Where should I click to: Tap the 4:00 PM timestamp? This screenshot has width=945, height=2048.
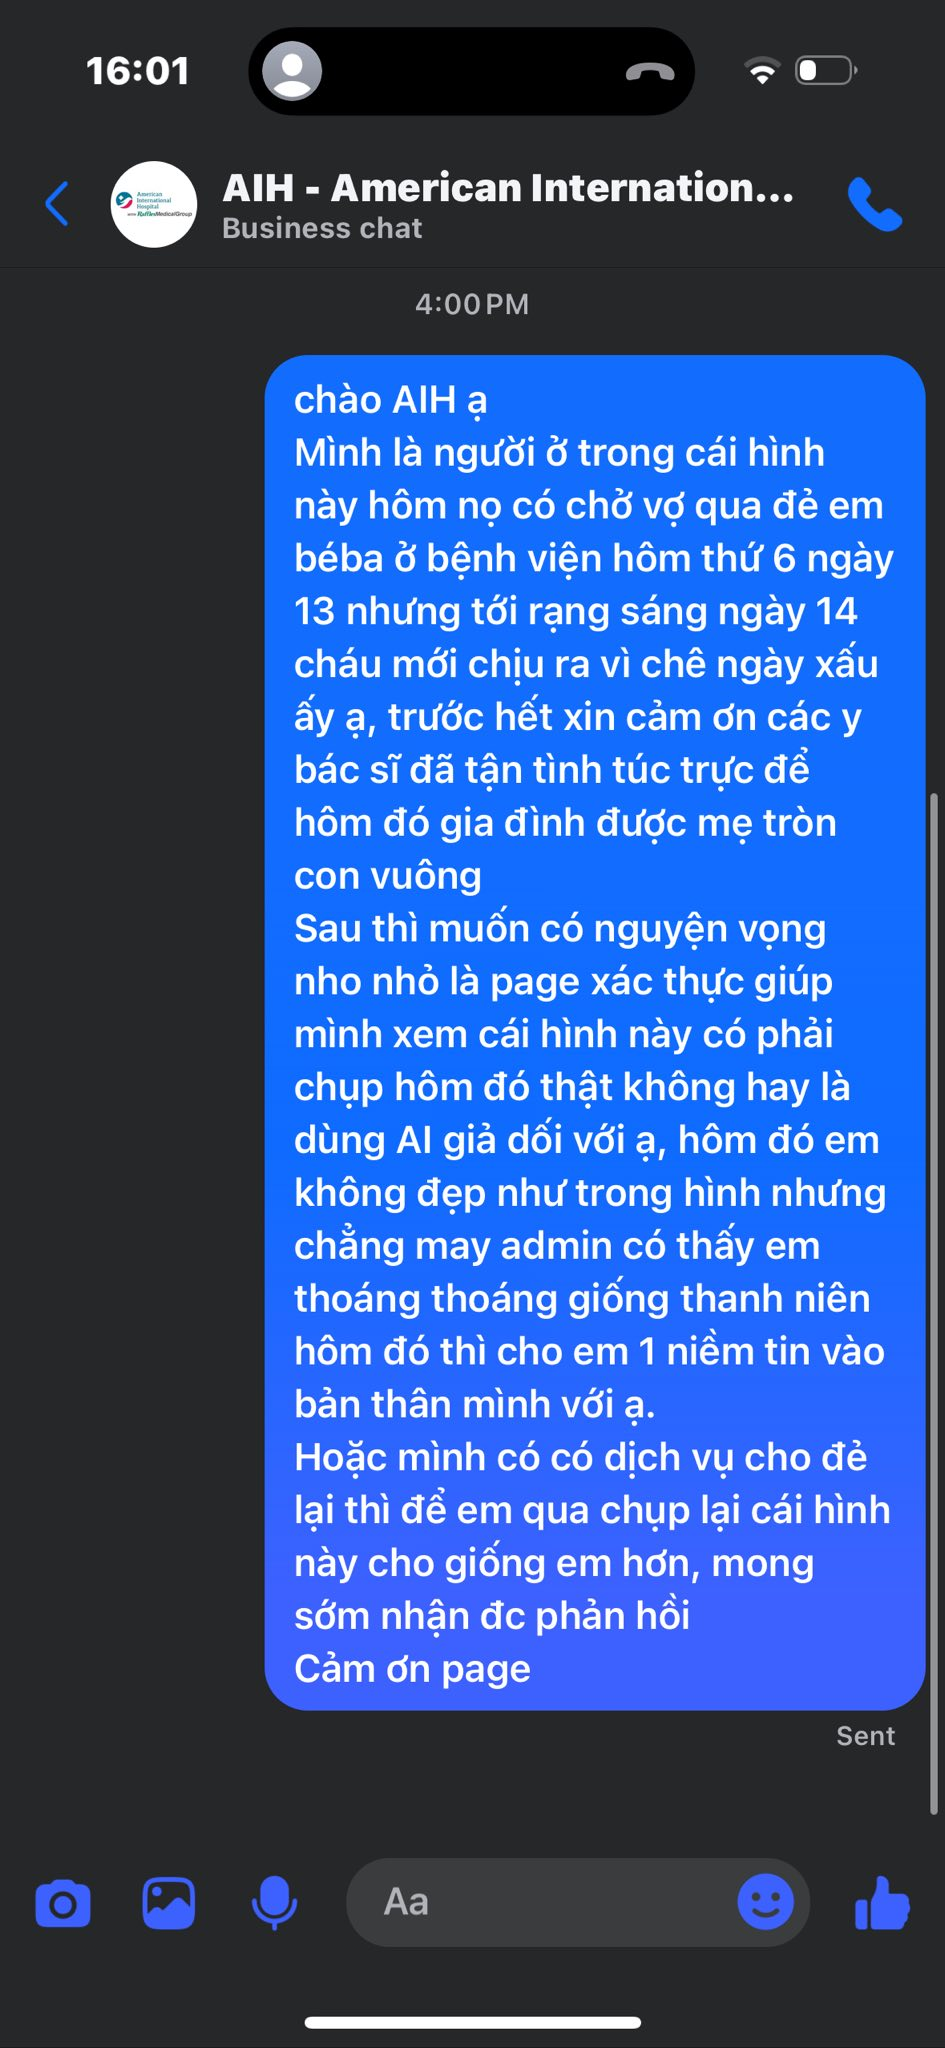coord(472,304)
